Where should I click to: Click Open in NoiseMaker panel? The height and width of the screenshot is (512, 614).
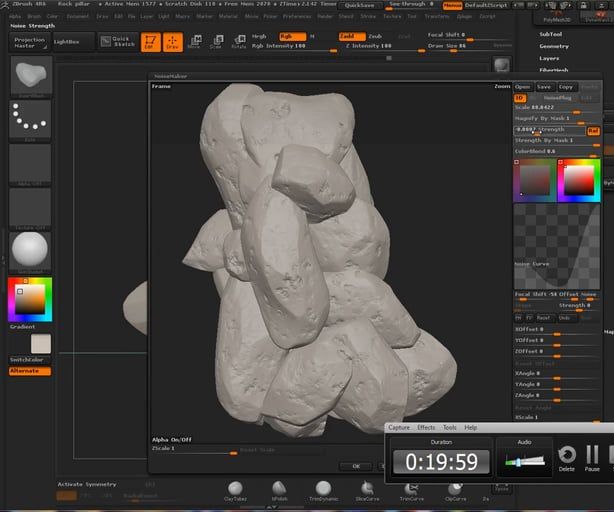click(x=522, y=87)
